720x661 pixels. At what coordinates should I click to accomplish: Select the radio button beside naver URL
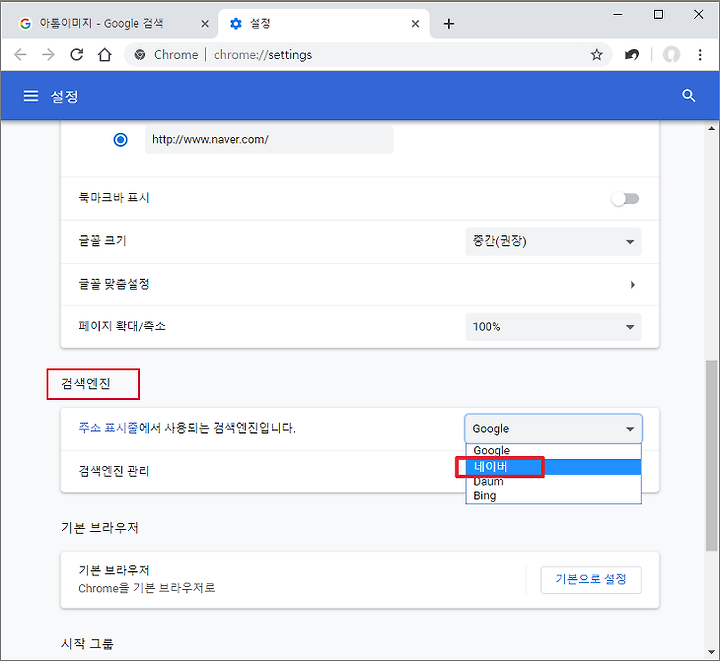click(120, 140)
